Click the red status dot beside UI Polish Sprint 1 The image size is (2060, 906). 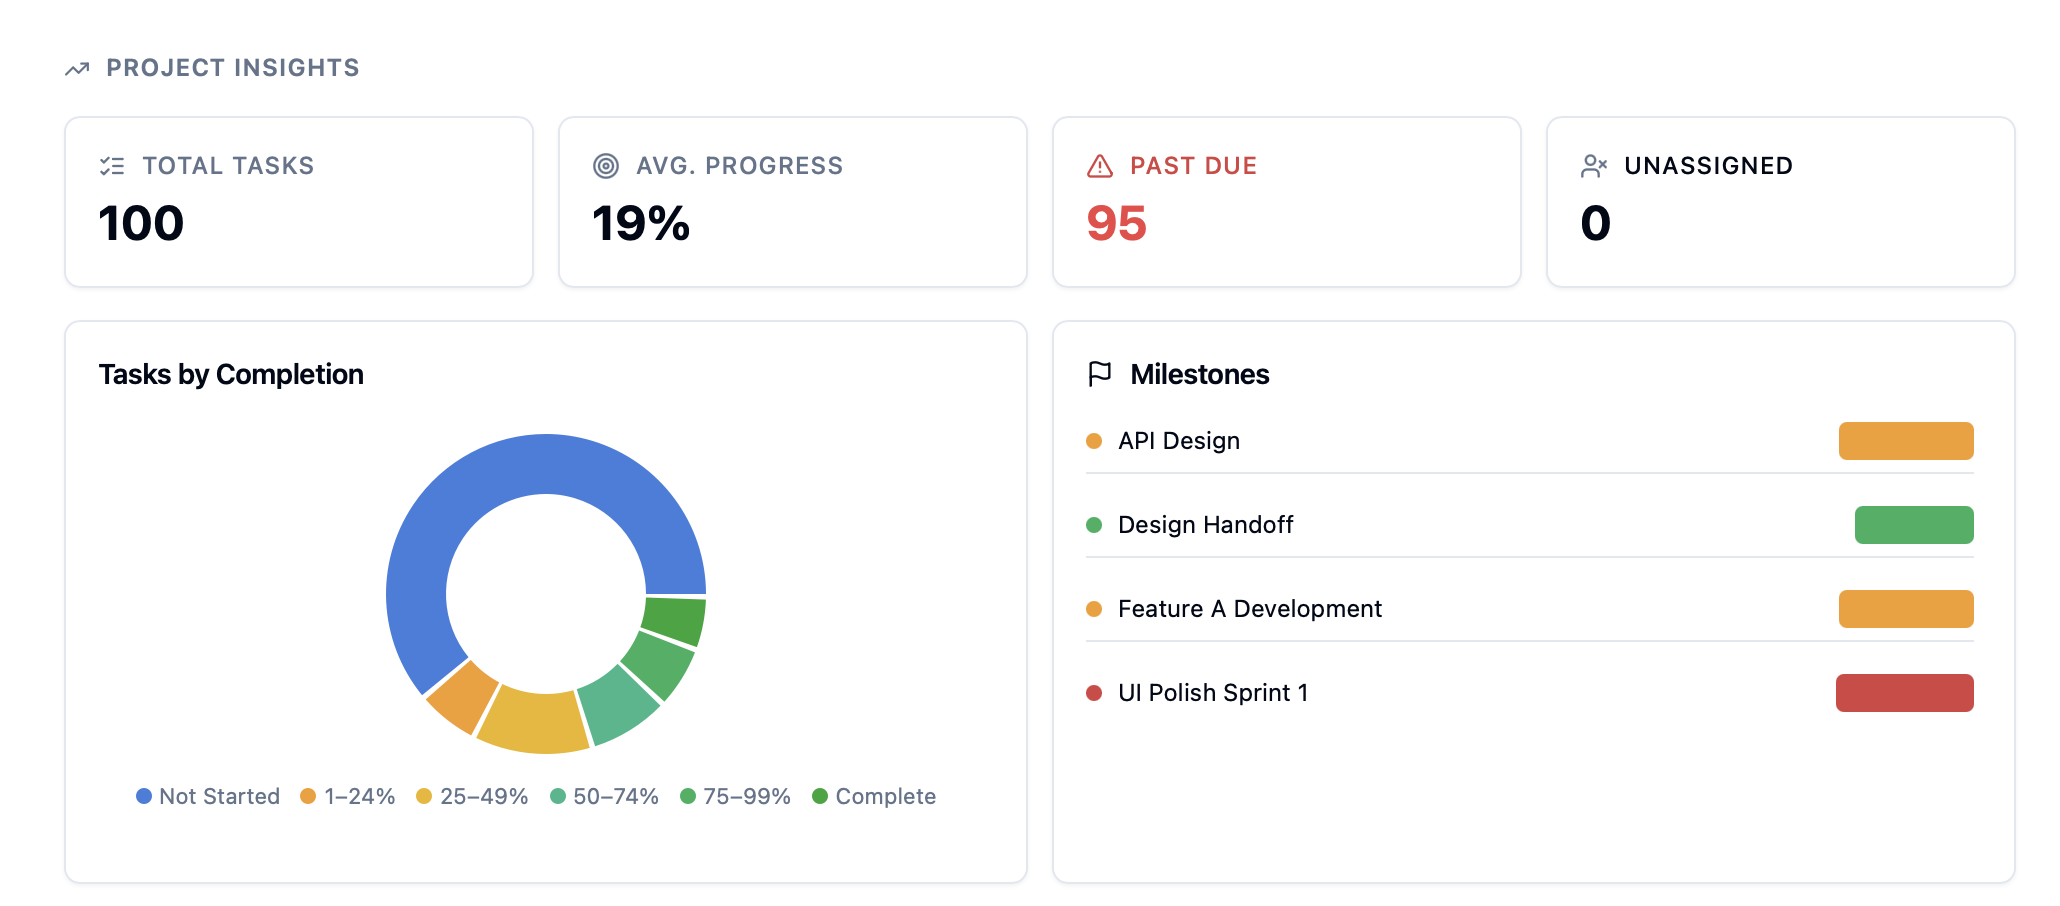coord(1093,692)
